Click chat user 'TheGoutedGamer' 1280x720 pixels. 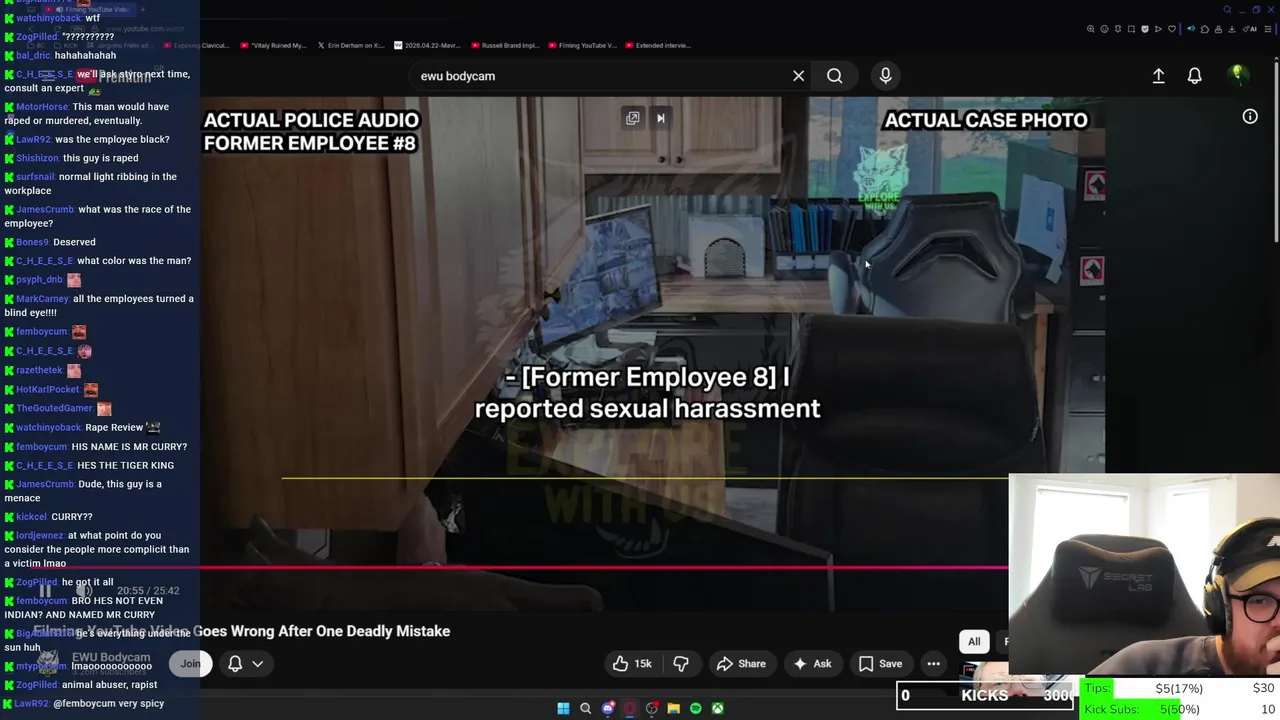coord(54,408)
